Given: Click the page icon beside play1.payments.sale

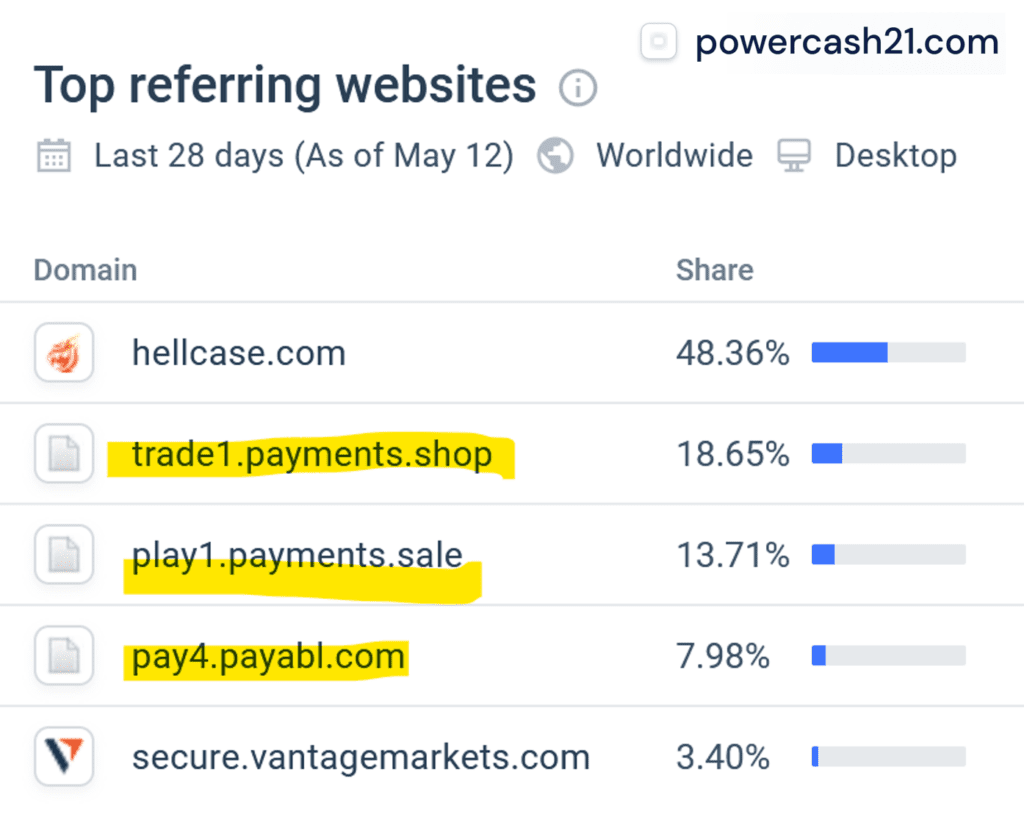Looking at the screenshot, I should (64, 555).
